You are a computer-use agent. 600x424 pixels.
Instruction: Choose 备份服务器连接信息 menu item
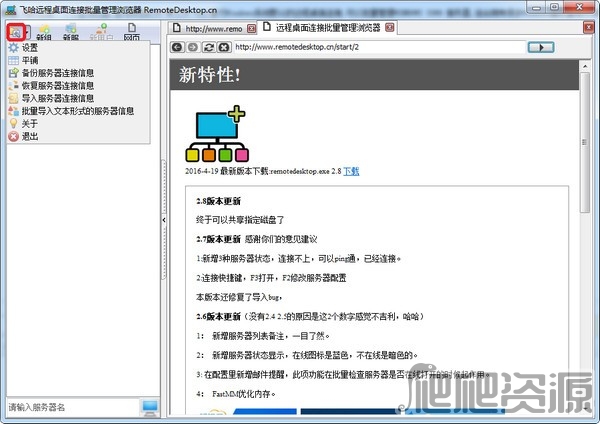pyautogui.click(x=78, y=73)
